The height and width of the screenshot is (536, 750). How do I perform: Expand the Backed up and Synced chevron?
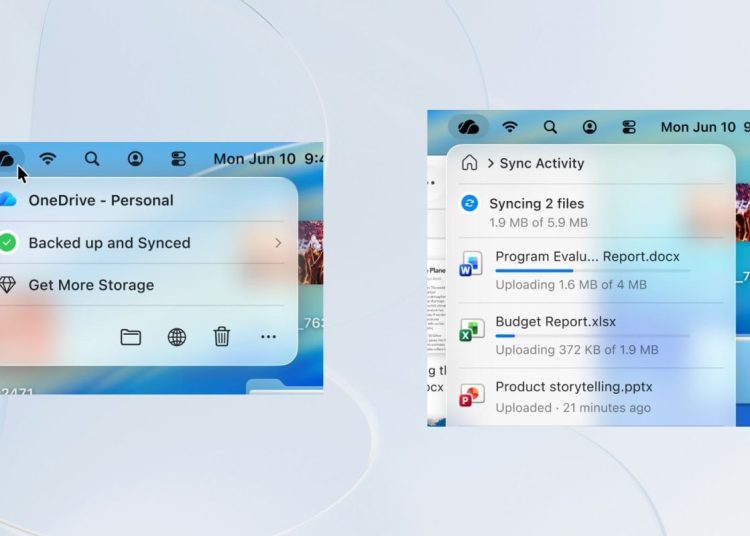[278, 243]
